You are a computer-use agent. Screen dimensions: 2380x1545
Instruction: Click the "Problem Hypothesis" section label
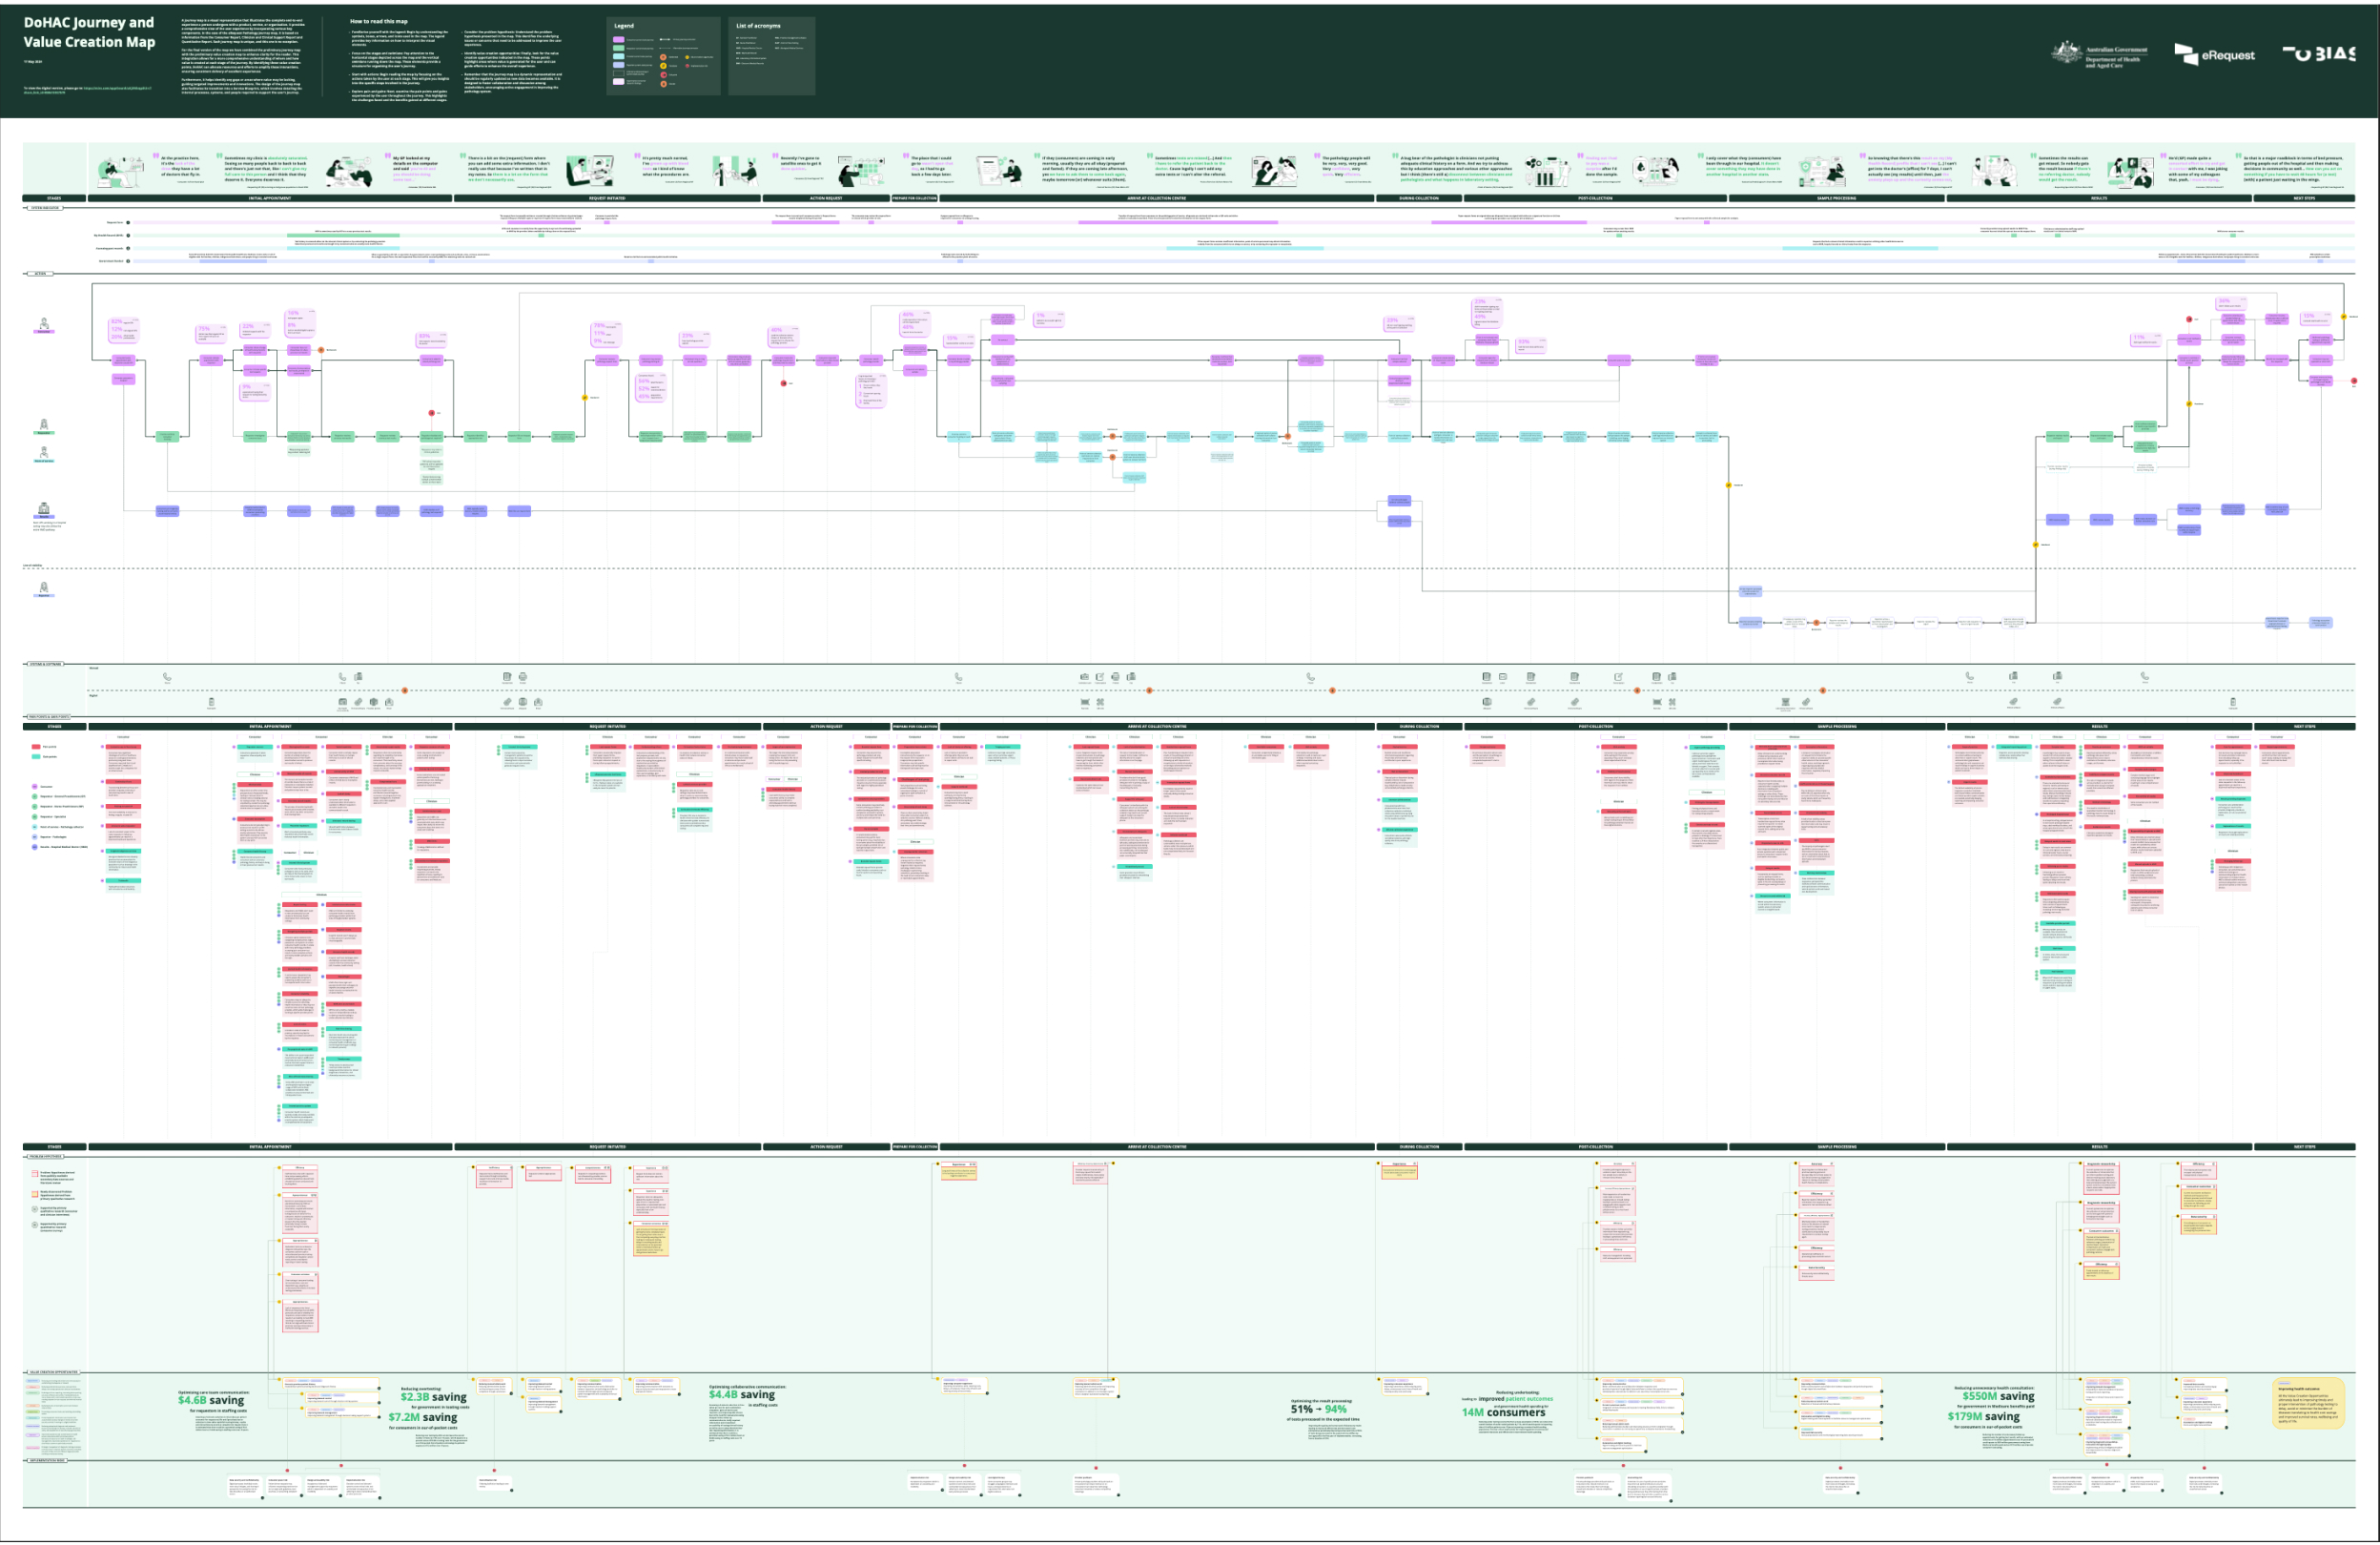click(46, 1156)
